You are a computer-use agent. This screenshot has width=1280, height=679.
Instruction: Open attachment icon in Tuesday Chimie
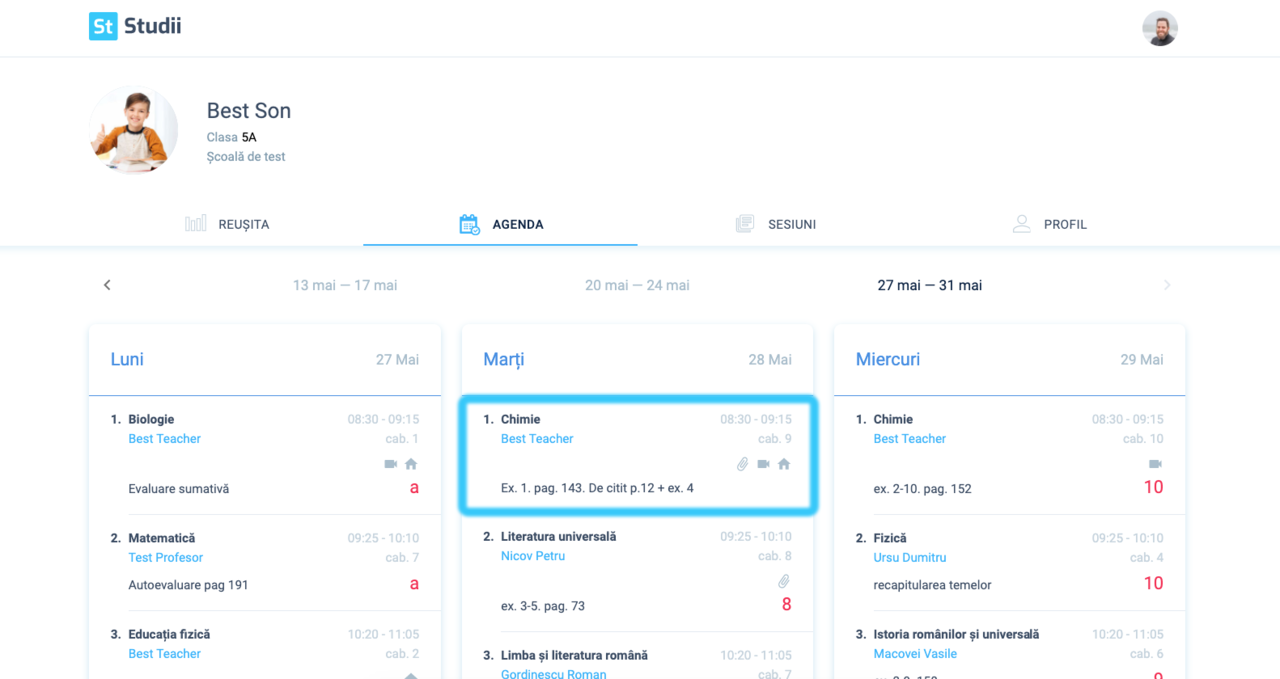click(x=742, y=464)
